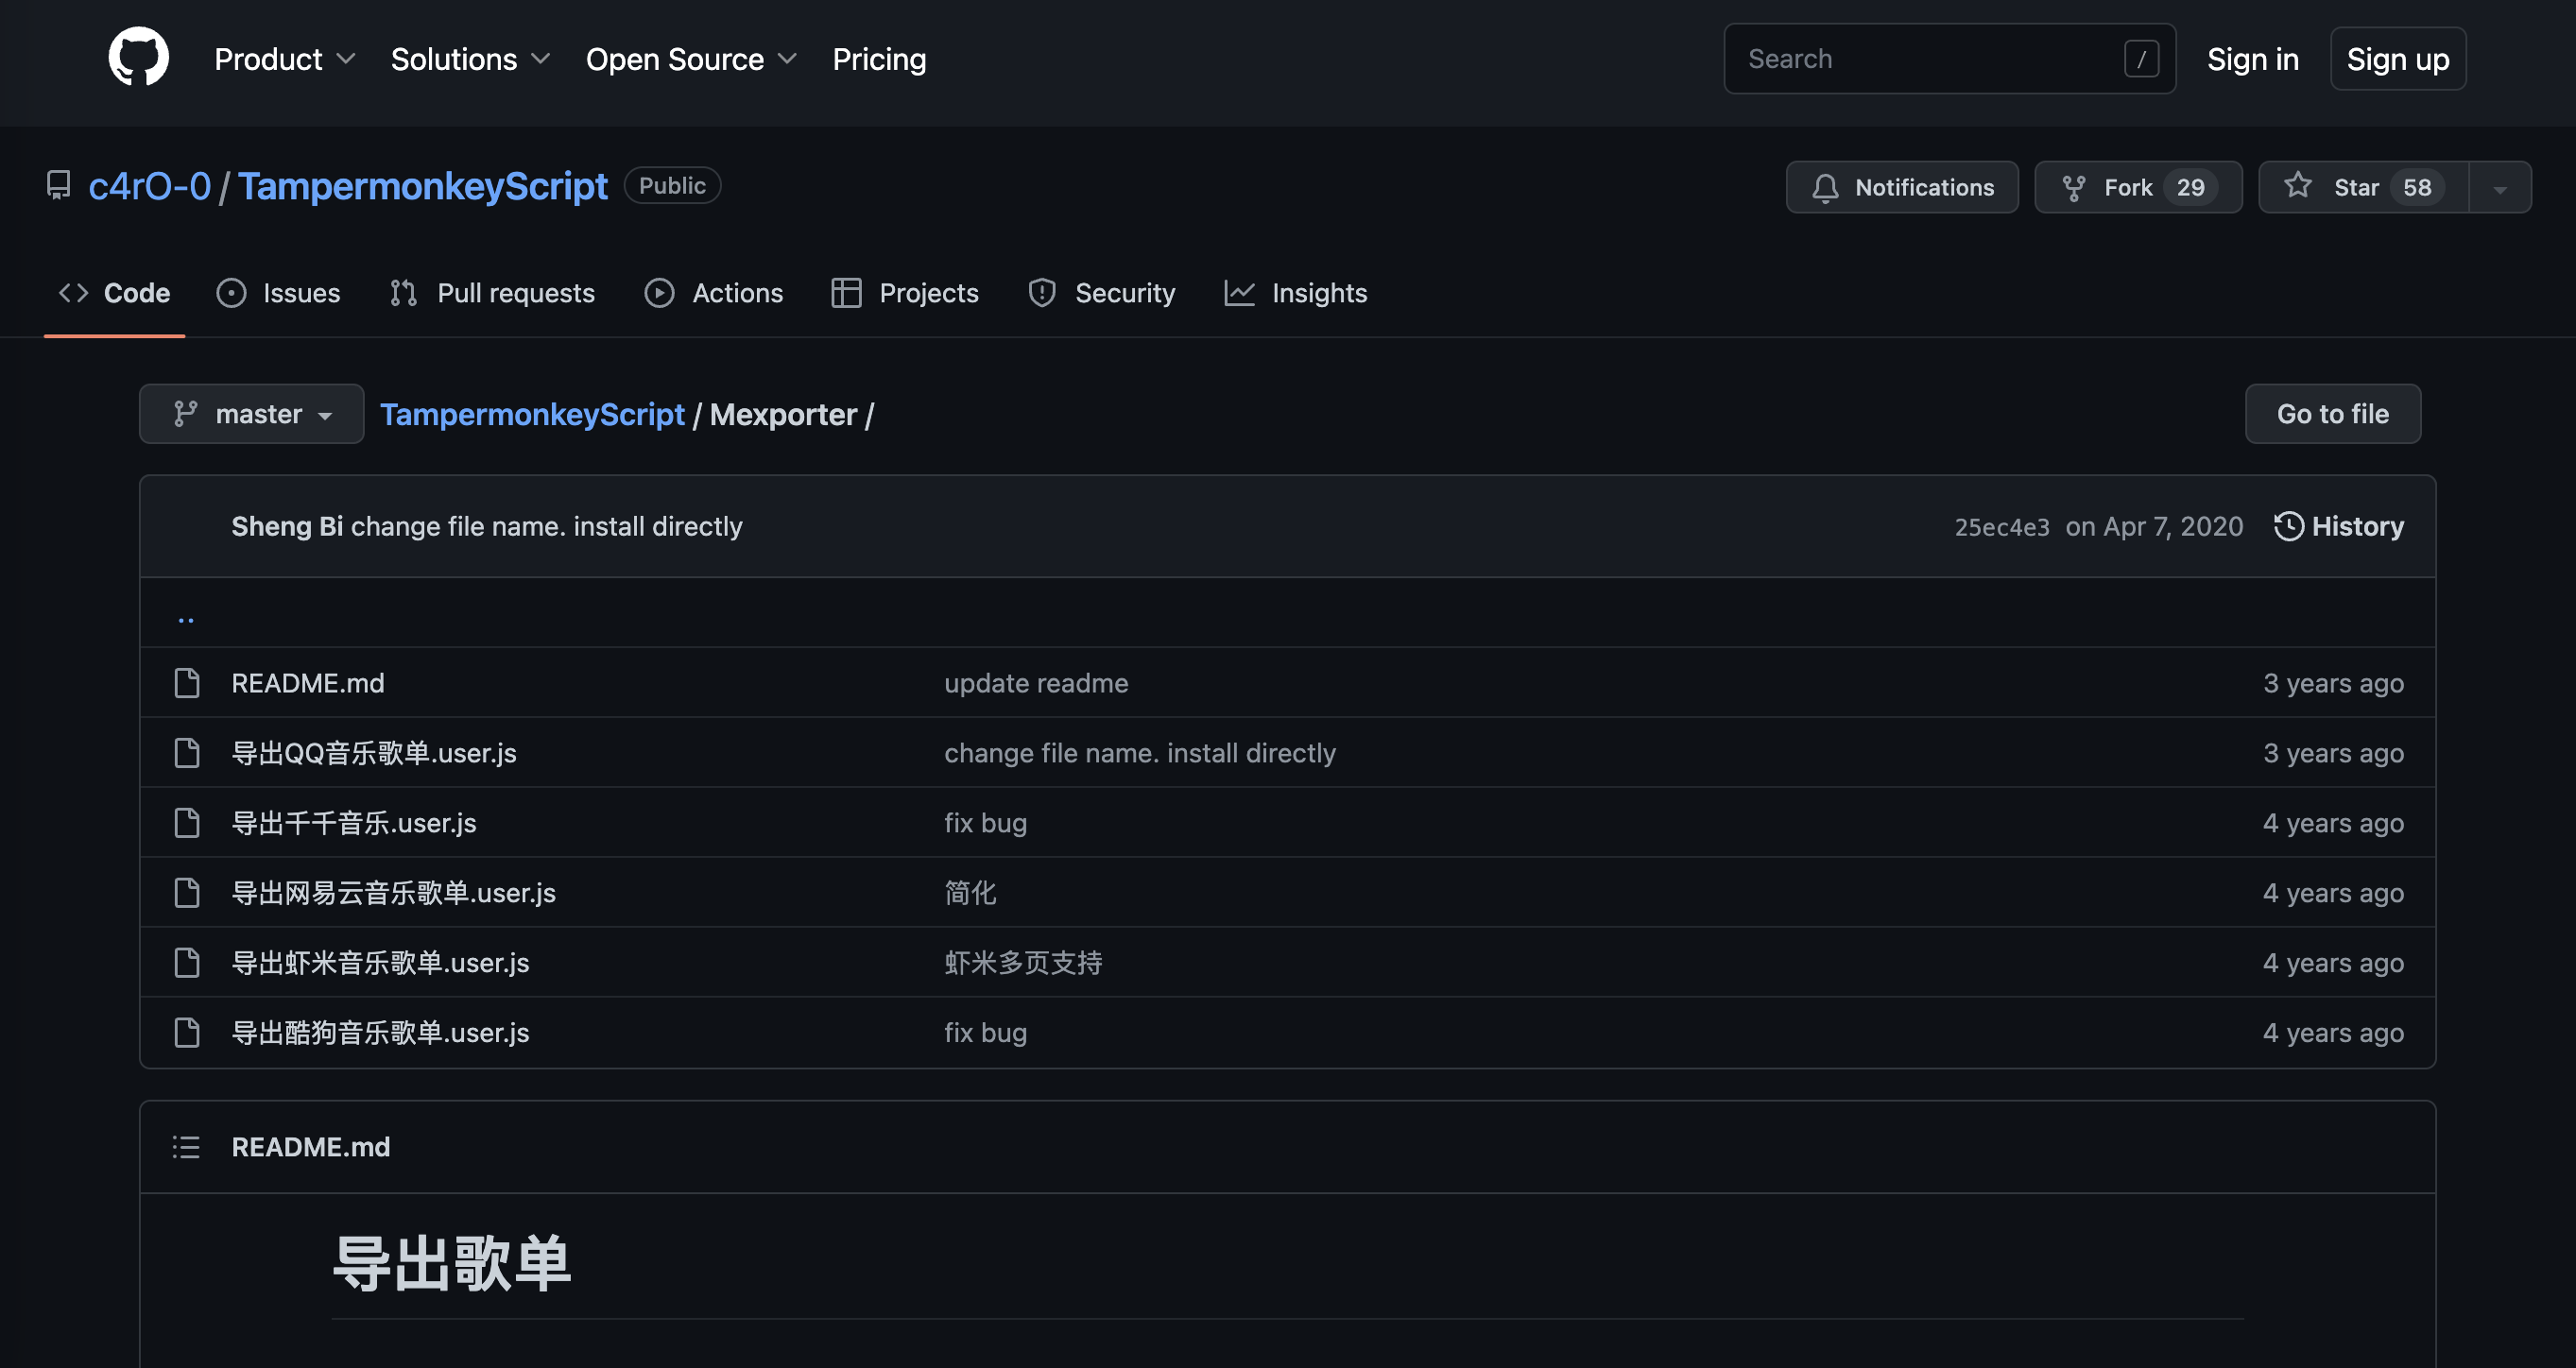Expand the star lists dropdown arrow
Image resolution: width=2576 pixels, height=1368 pixels.
point(2500,188)
